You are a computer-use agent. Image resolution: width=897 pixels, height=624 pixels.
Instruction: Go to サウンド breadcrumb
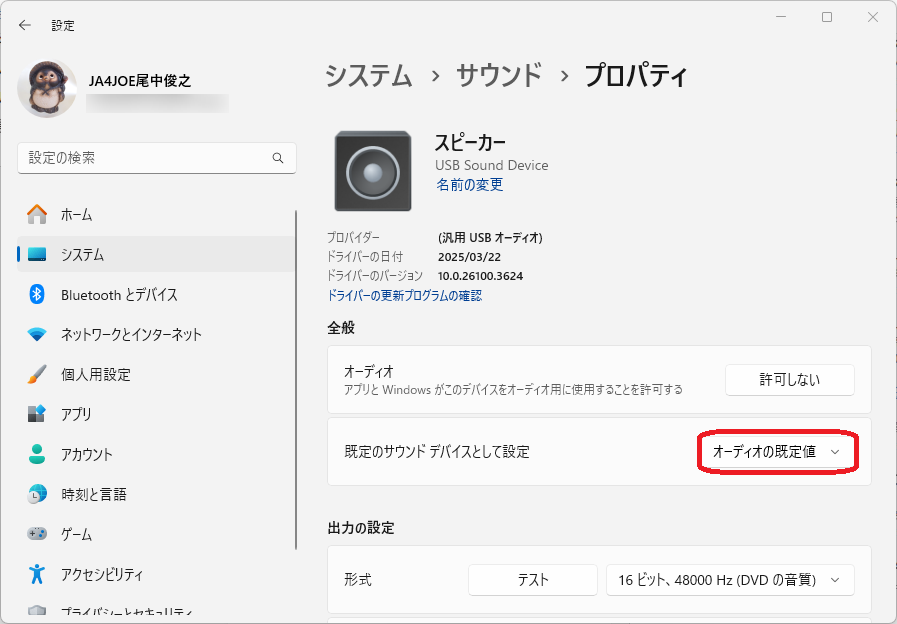[x=499, y=75]
